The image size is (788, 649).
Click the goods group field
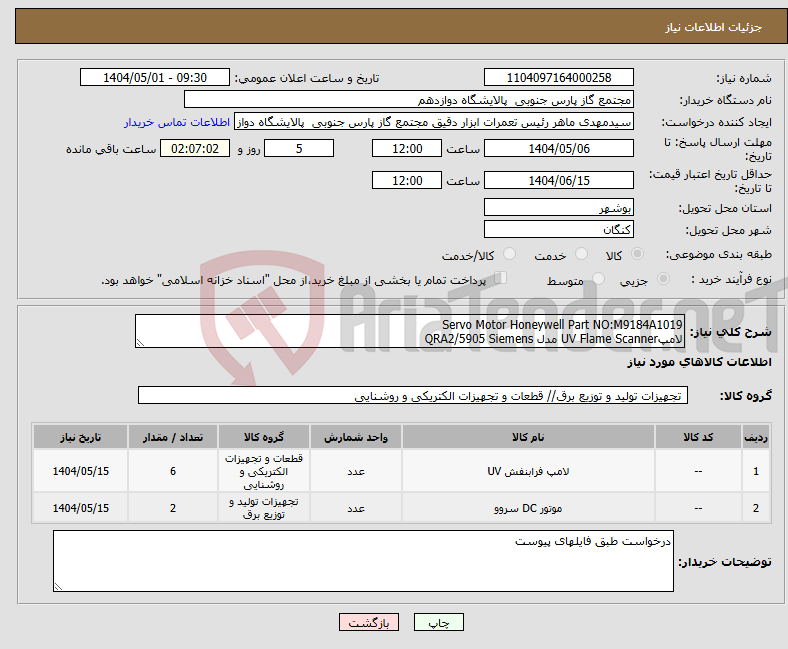click(413, 396)
